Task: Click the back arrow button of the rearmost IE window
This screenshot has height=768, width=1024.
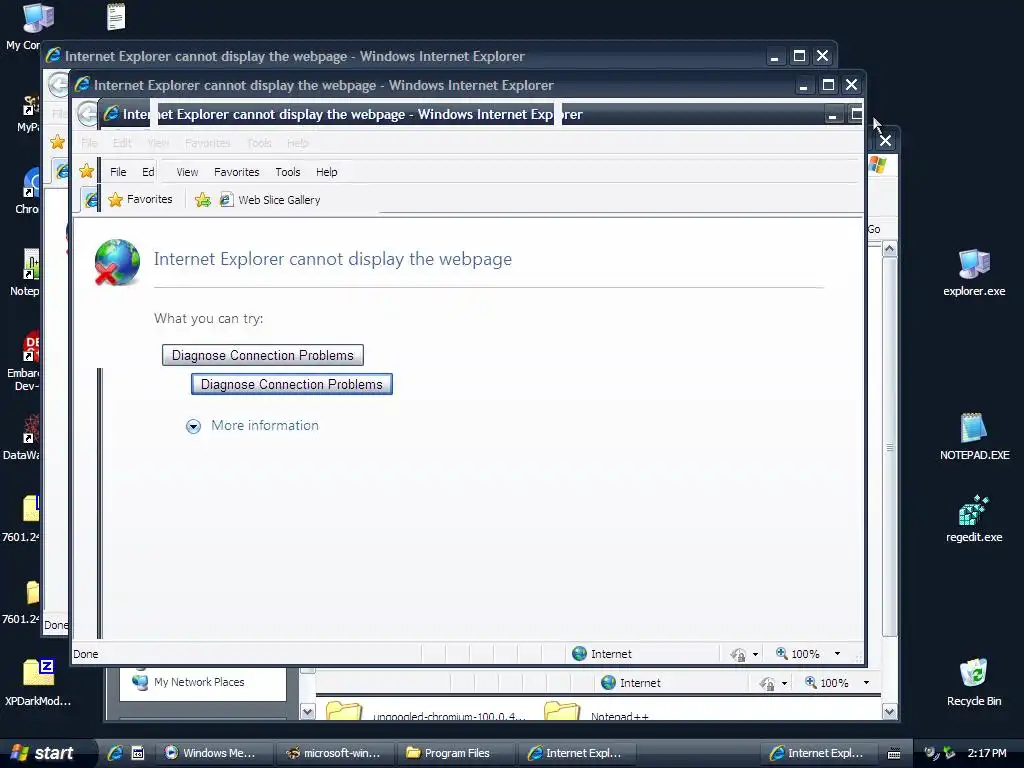Action: pos(58,84)
